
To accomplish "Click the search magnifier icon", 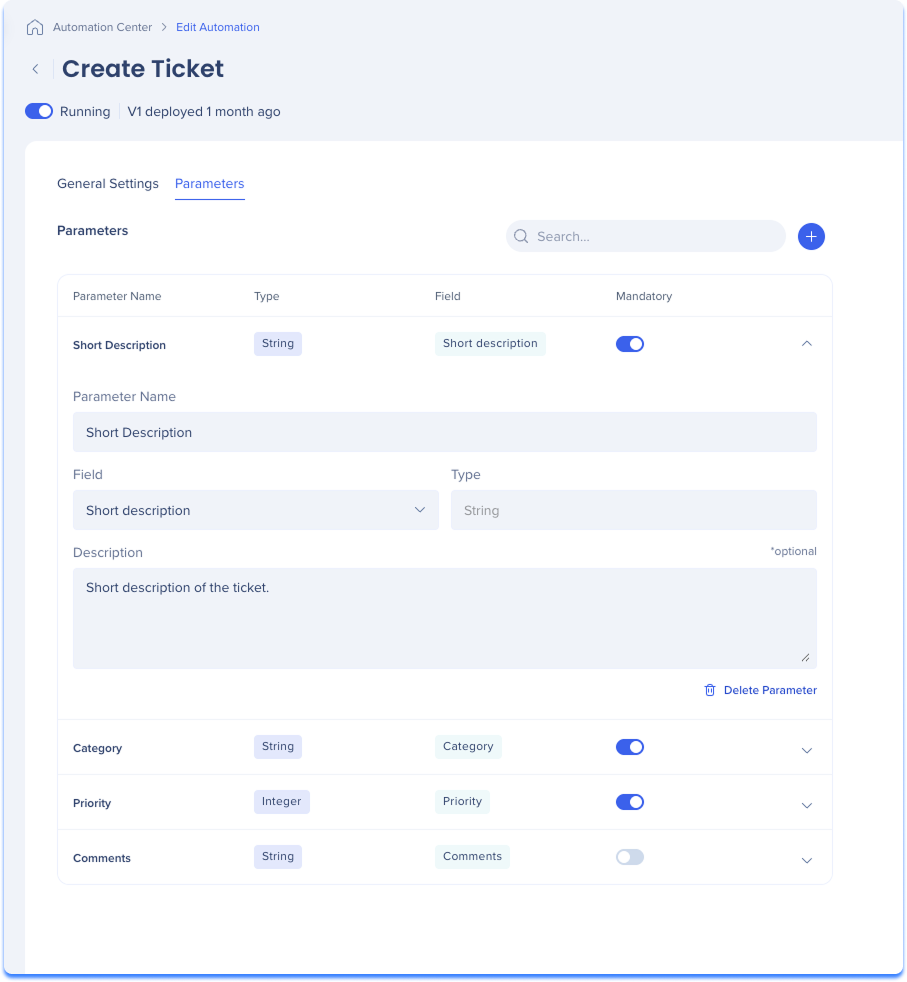I will click(x=521, y=236).
